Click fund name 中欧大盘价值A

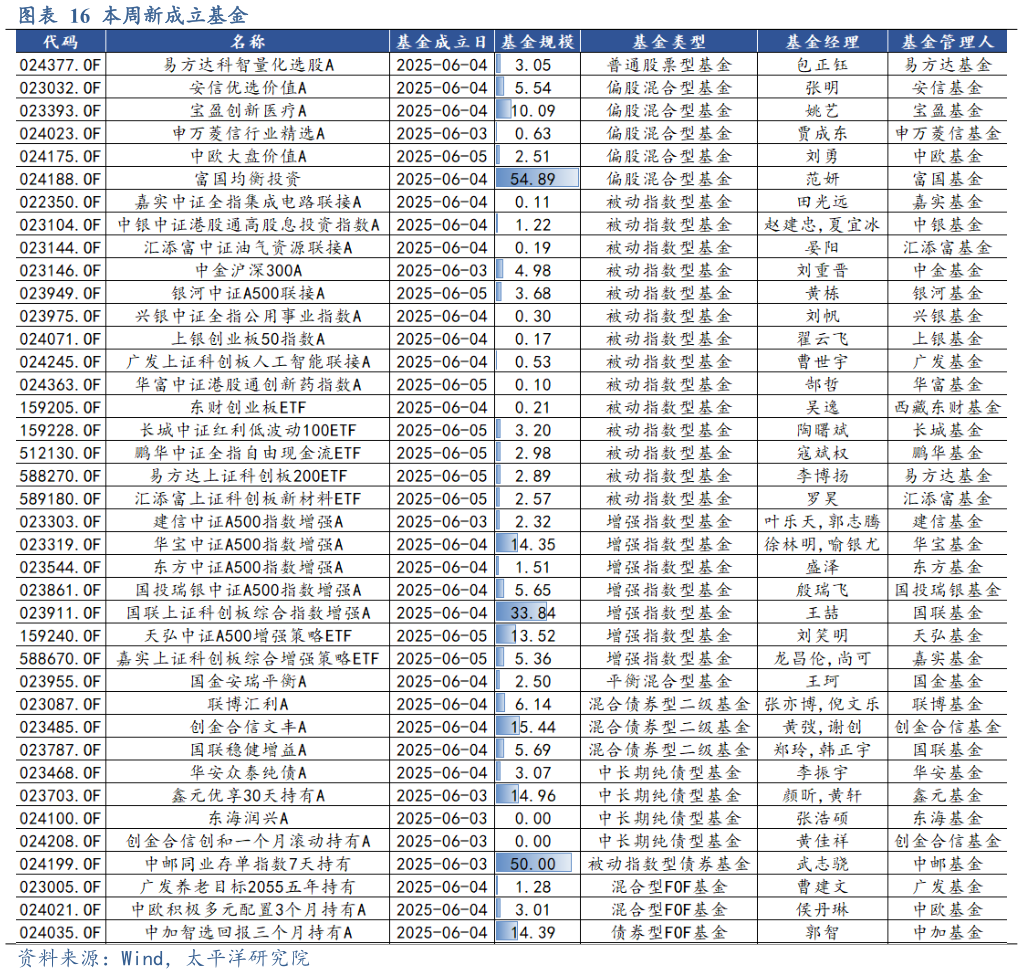[248, 156]
